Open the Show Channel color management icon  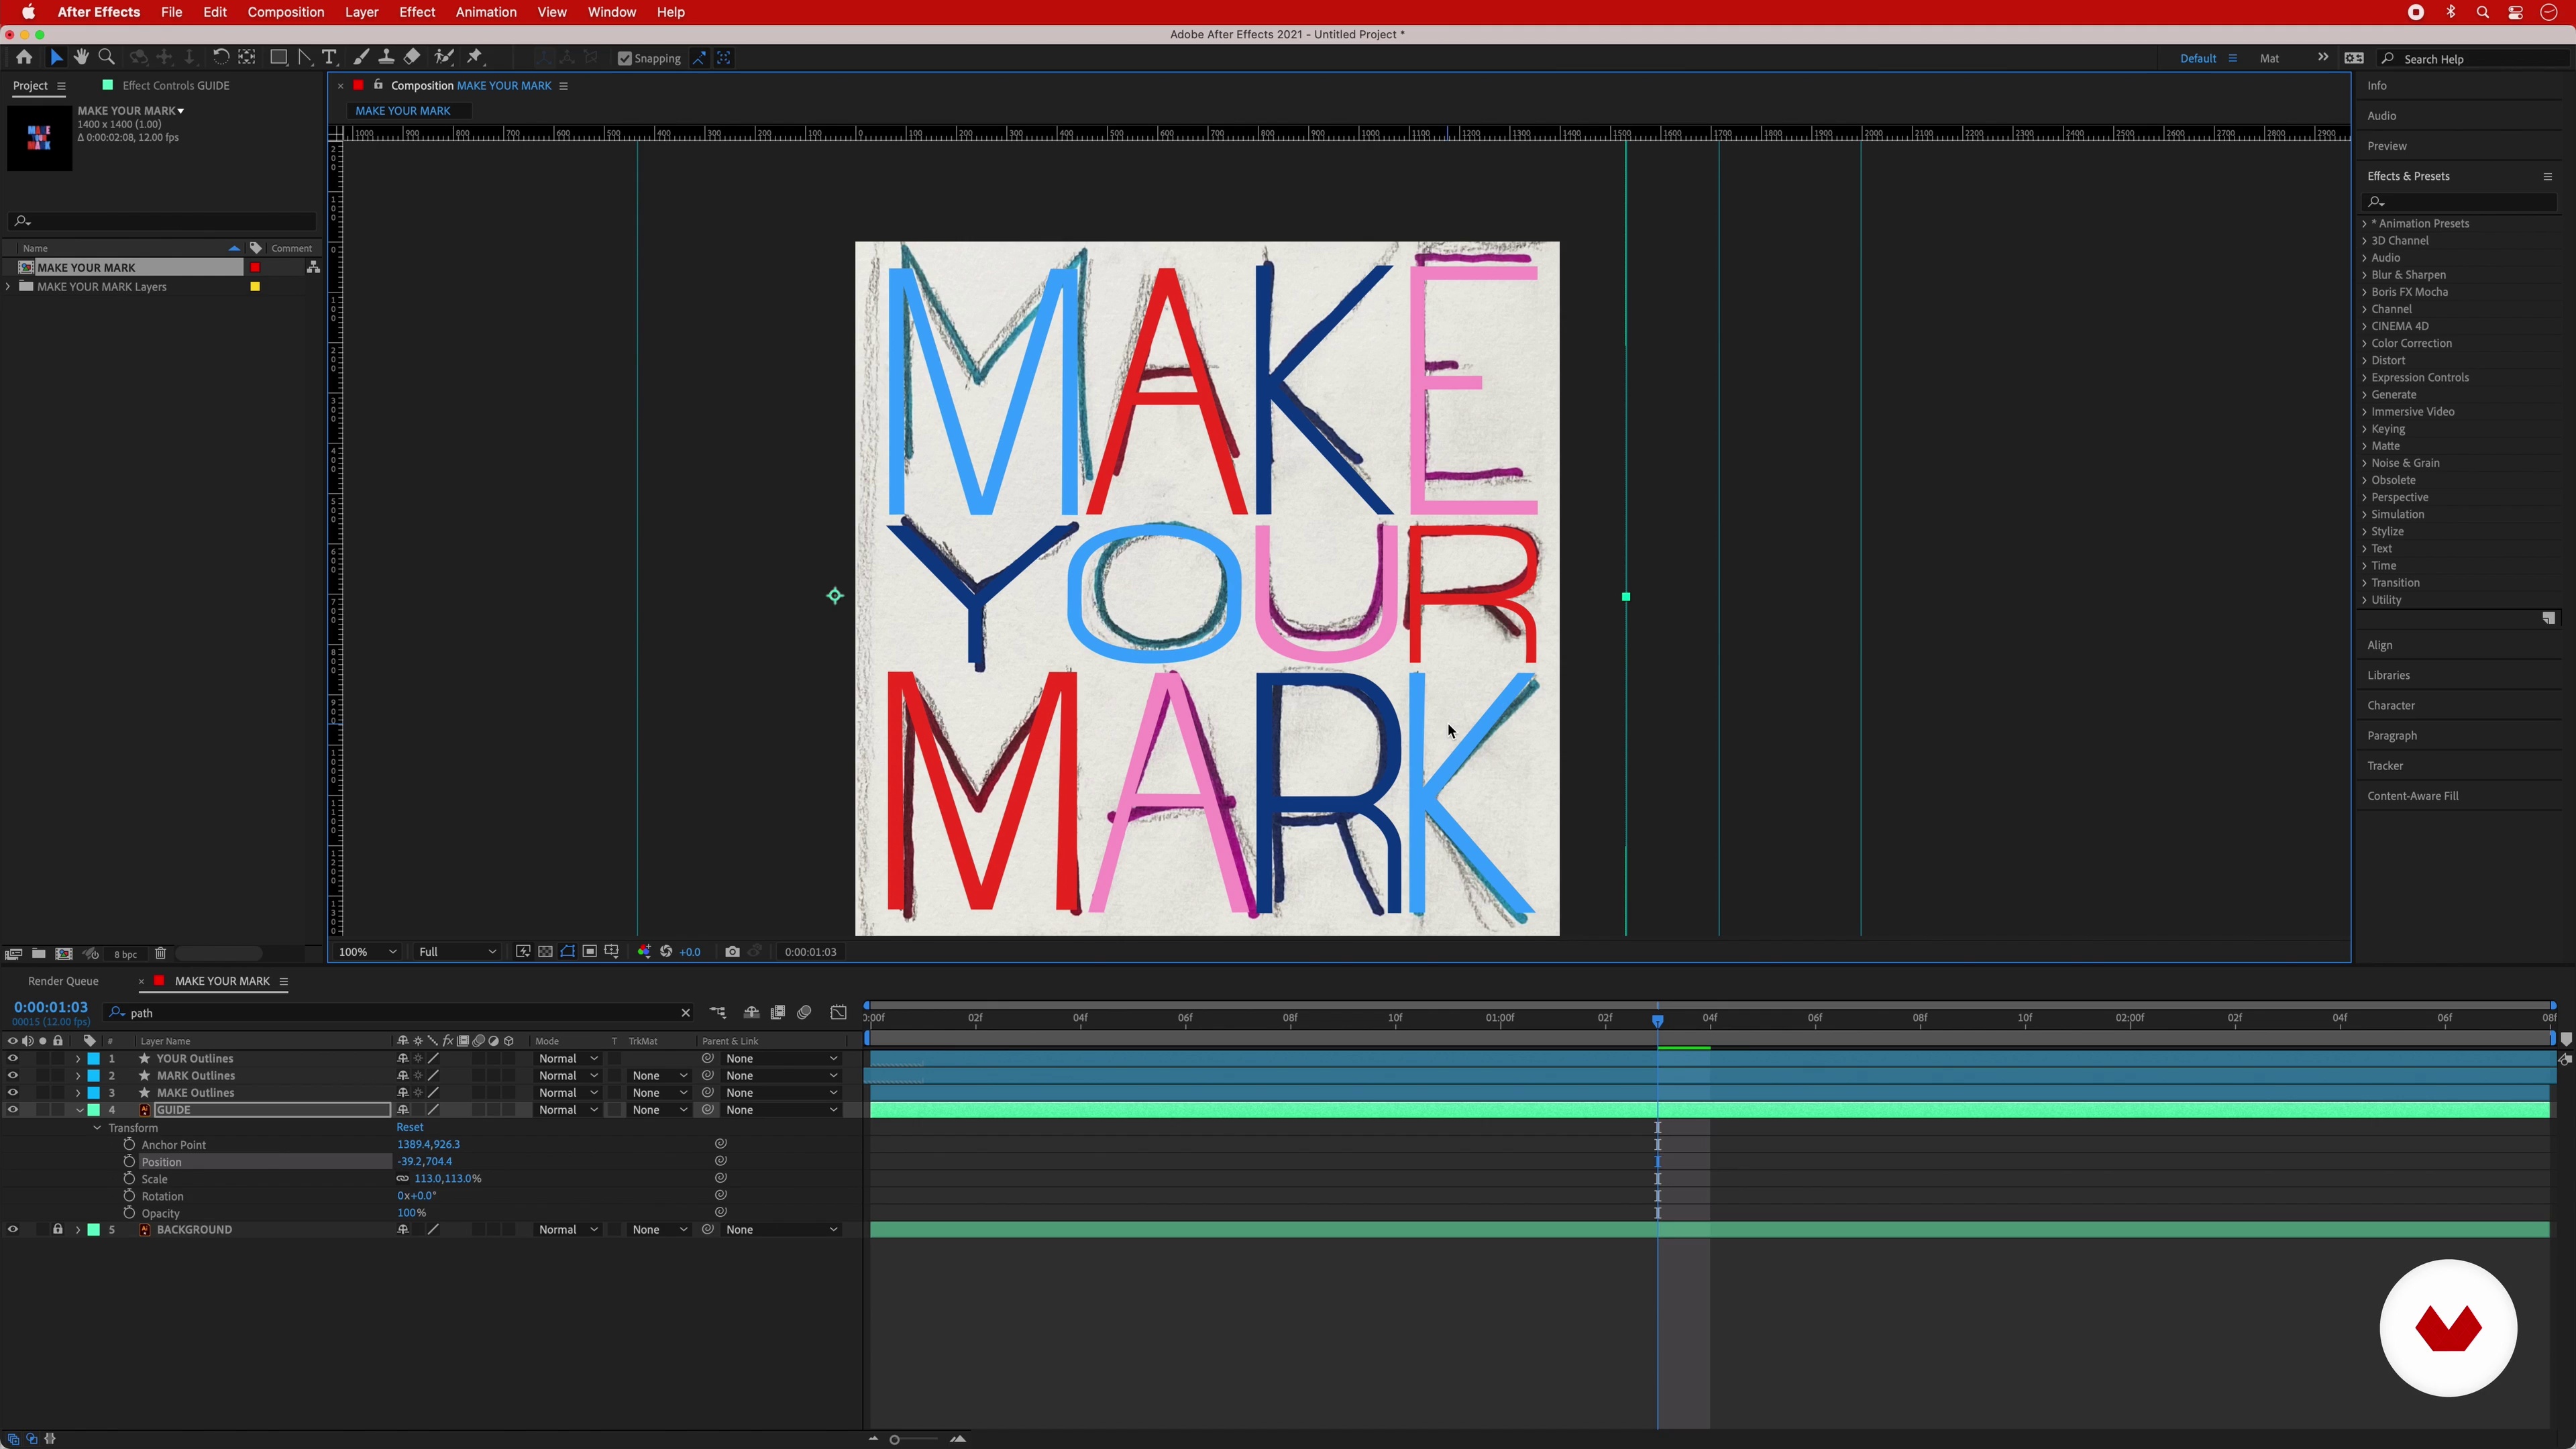coord(644,952)
